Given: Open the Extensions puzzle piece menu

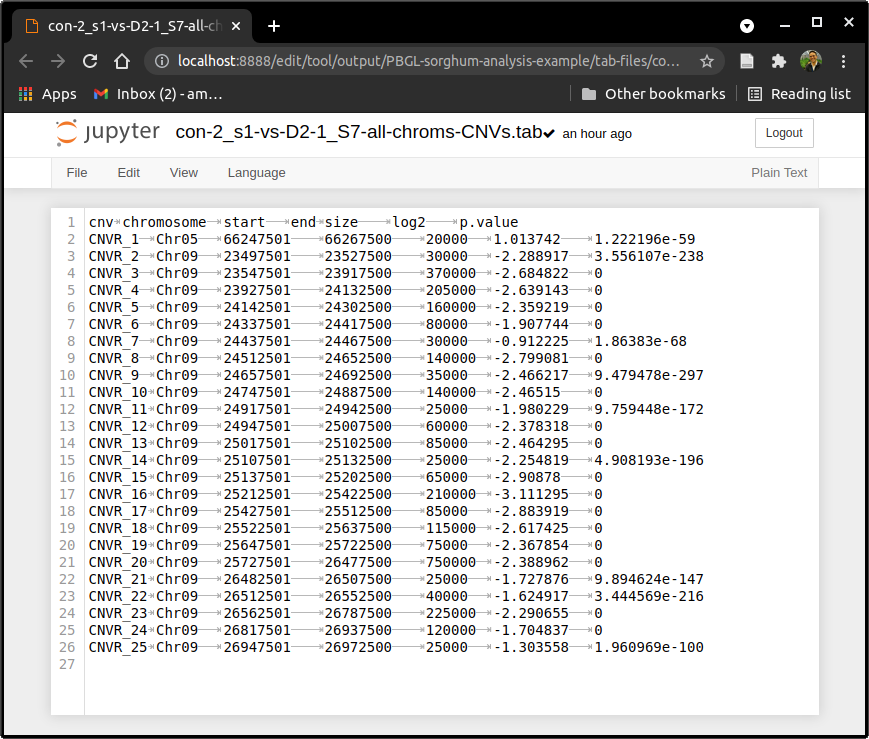Looking at the screenshot, I should tap(779, 61).
